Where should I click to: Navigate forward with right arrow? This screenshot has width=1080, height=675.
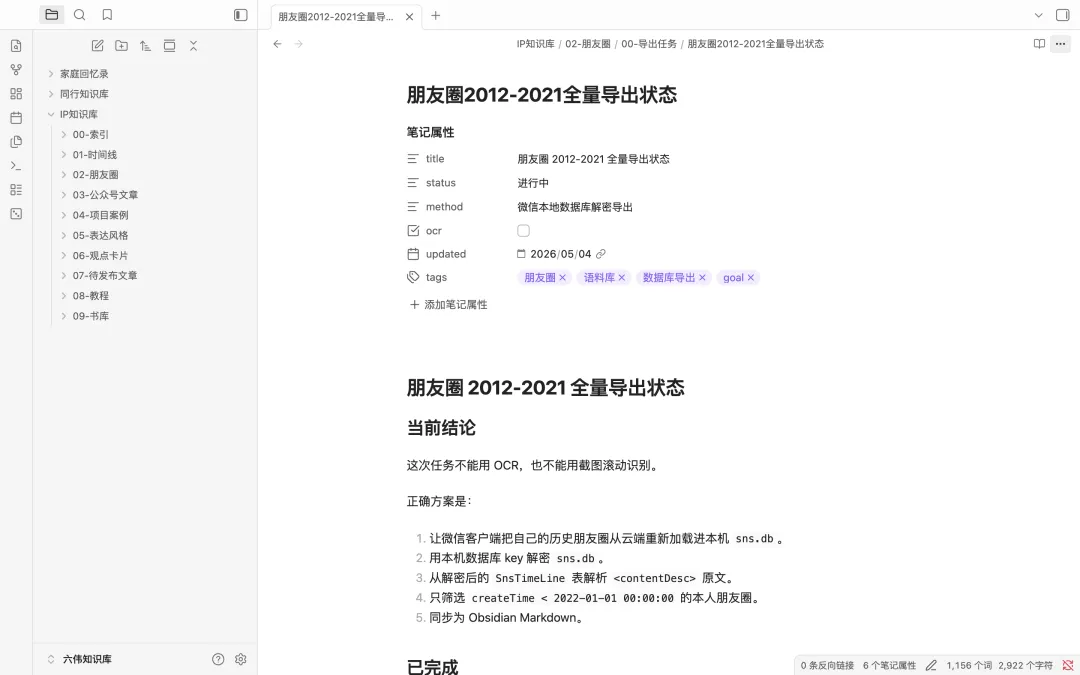298,43
